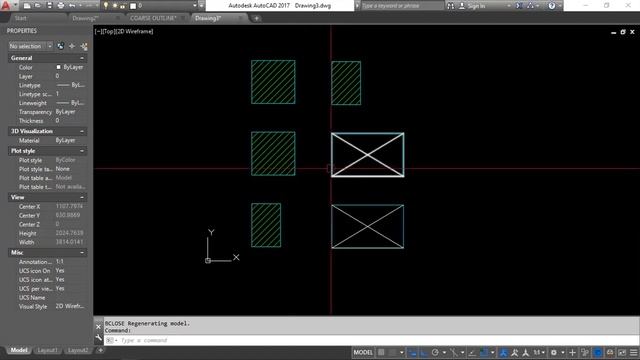Click the Undo arrow icon
This screenshot has width=640, height=360.
72,6
